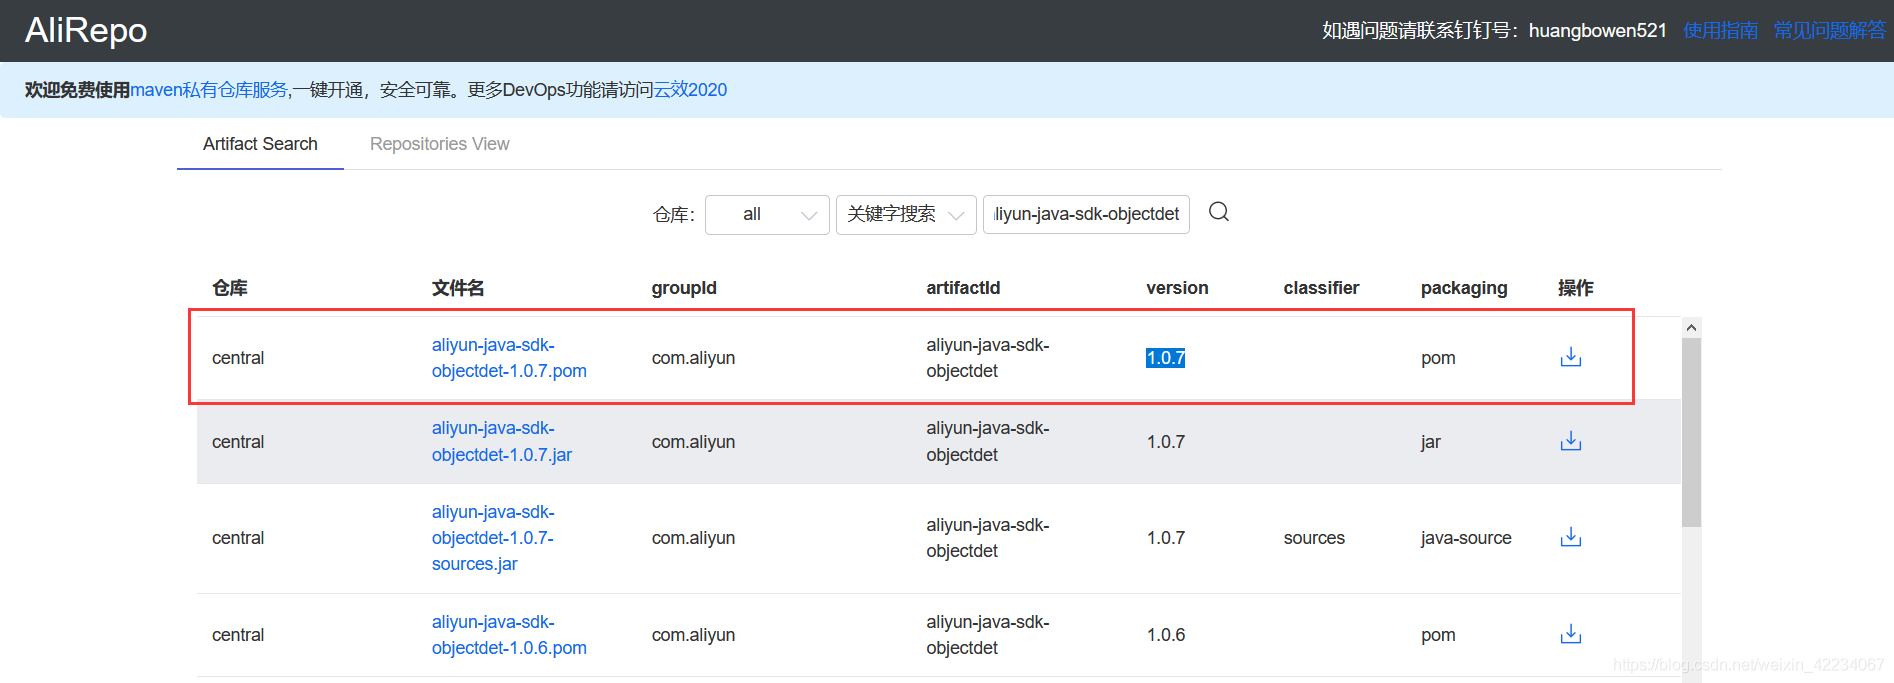Screen dimensions: 1894x683
Task: Click the 'sources' classifier cell
Action: click(x=1314, y=538)
